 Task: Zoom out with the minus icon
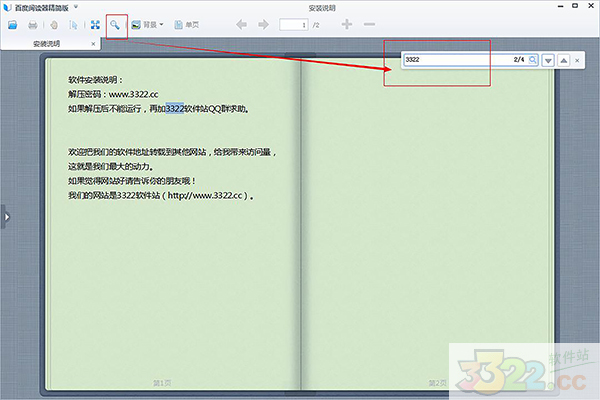pyautogui.click(x=369, y=24)
